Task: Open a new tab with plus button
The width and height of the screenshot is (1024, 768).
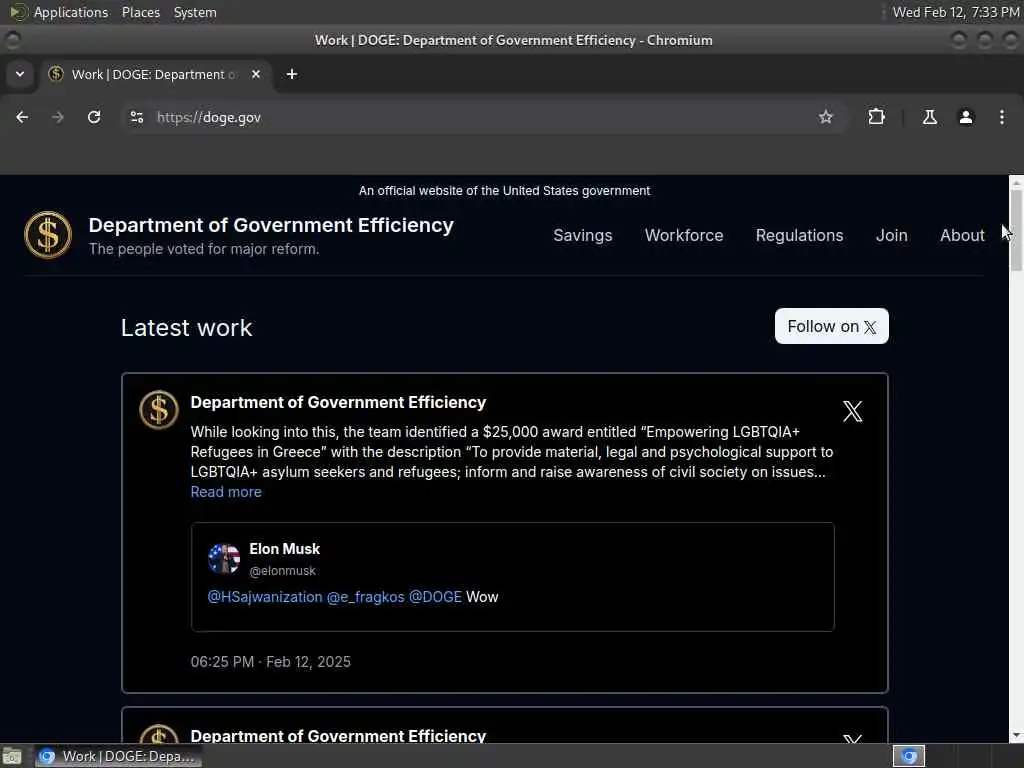Action: coord(292,74)
